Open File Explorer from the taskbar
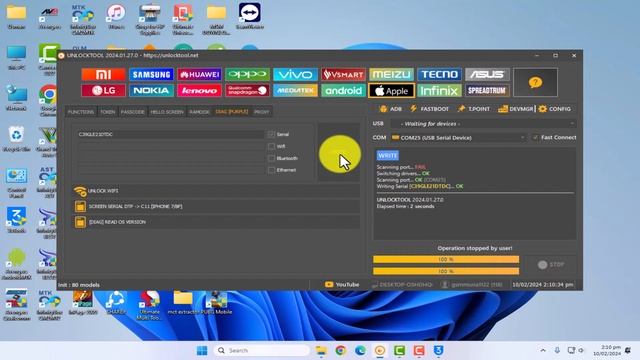Image resolution: width=640 pixels, height=360 pixels. pyautogui.click(x=321, y=351)
